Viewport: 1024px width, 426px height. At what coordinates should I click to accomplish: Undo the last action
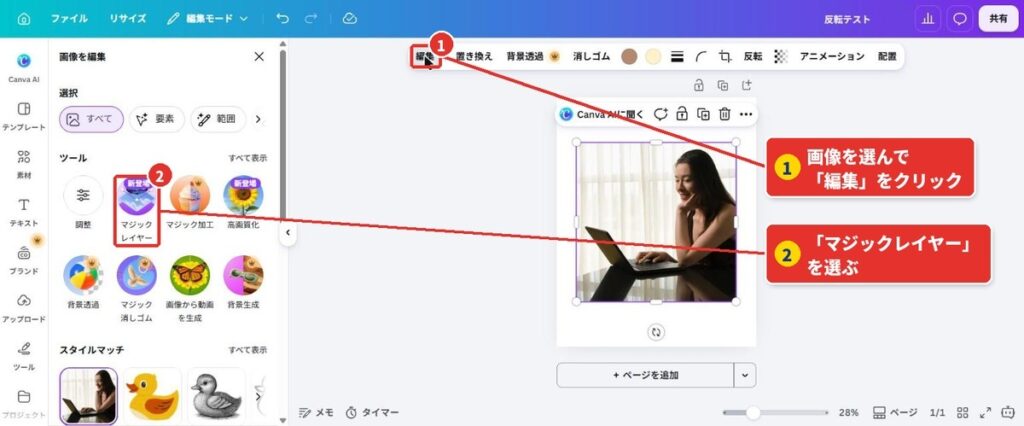(282, 19)
